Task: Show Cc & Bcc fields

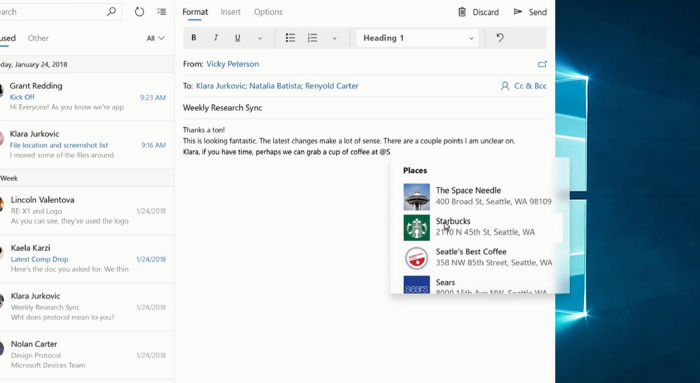Action: [x=524, y=86]
